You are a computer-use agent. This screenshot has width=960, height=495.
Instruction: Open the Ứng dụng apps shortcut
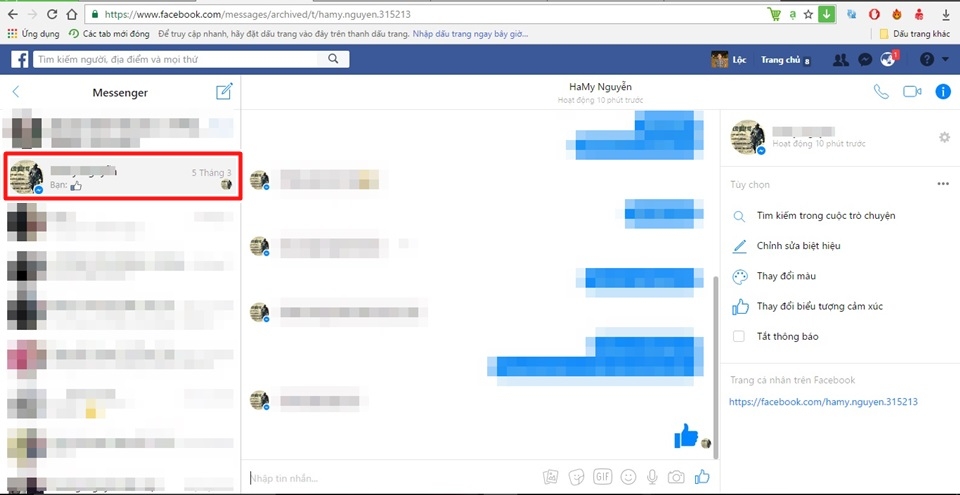[33, 34]
